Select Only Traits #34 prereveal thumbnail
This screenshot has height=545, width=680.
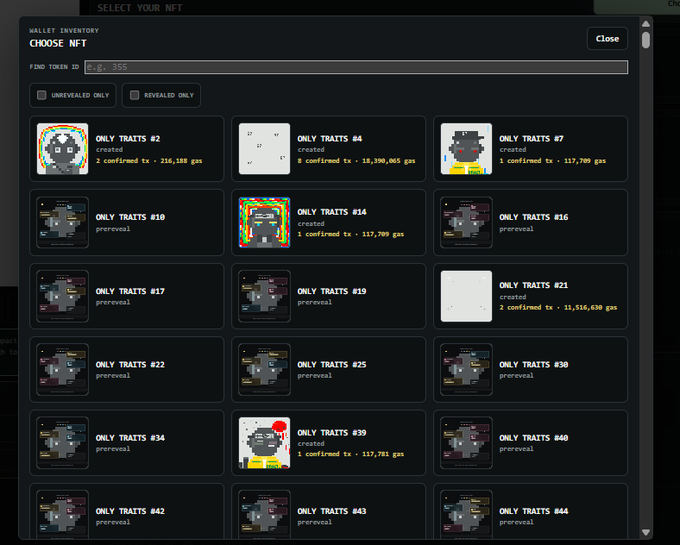62,443
